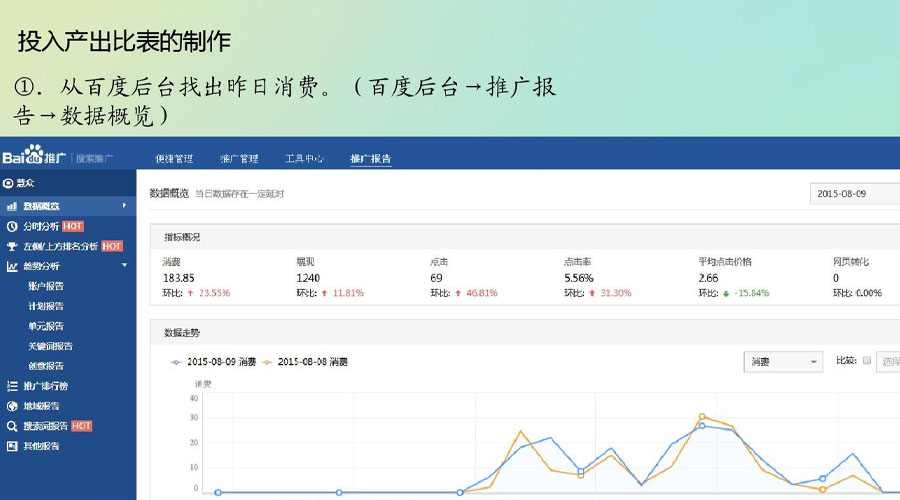Open 账户报告 under 趋势分析
This screenshot has height=500, width=900.
(46, 286)
